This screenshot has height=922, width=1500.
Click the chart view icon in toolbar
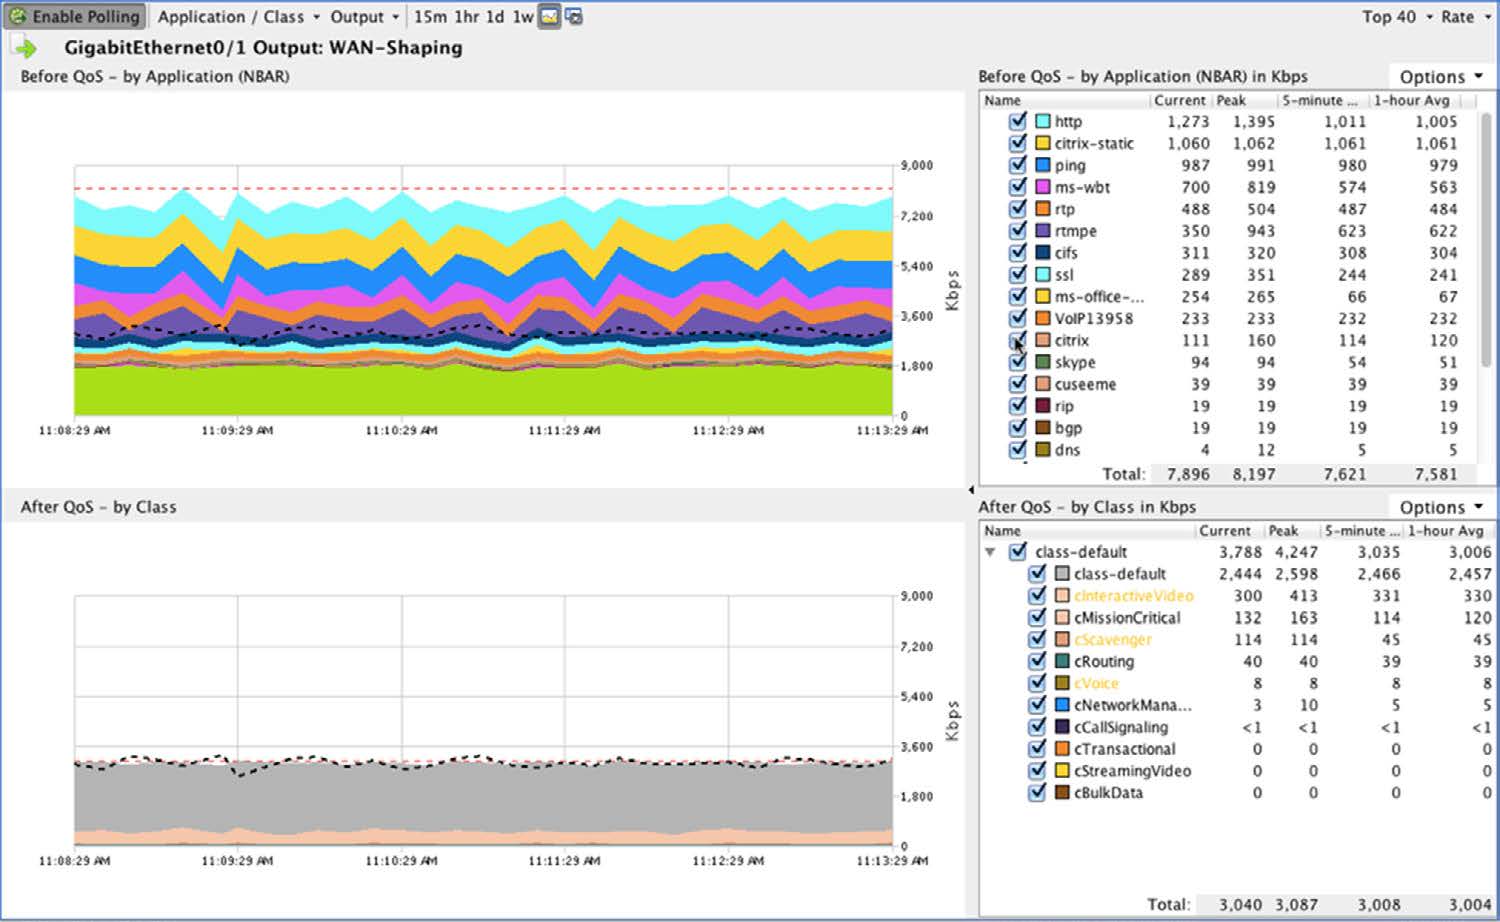pyautogui.click(x=549, y=17)
